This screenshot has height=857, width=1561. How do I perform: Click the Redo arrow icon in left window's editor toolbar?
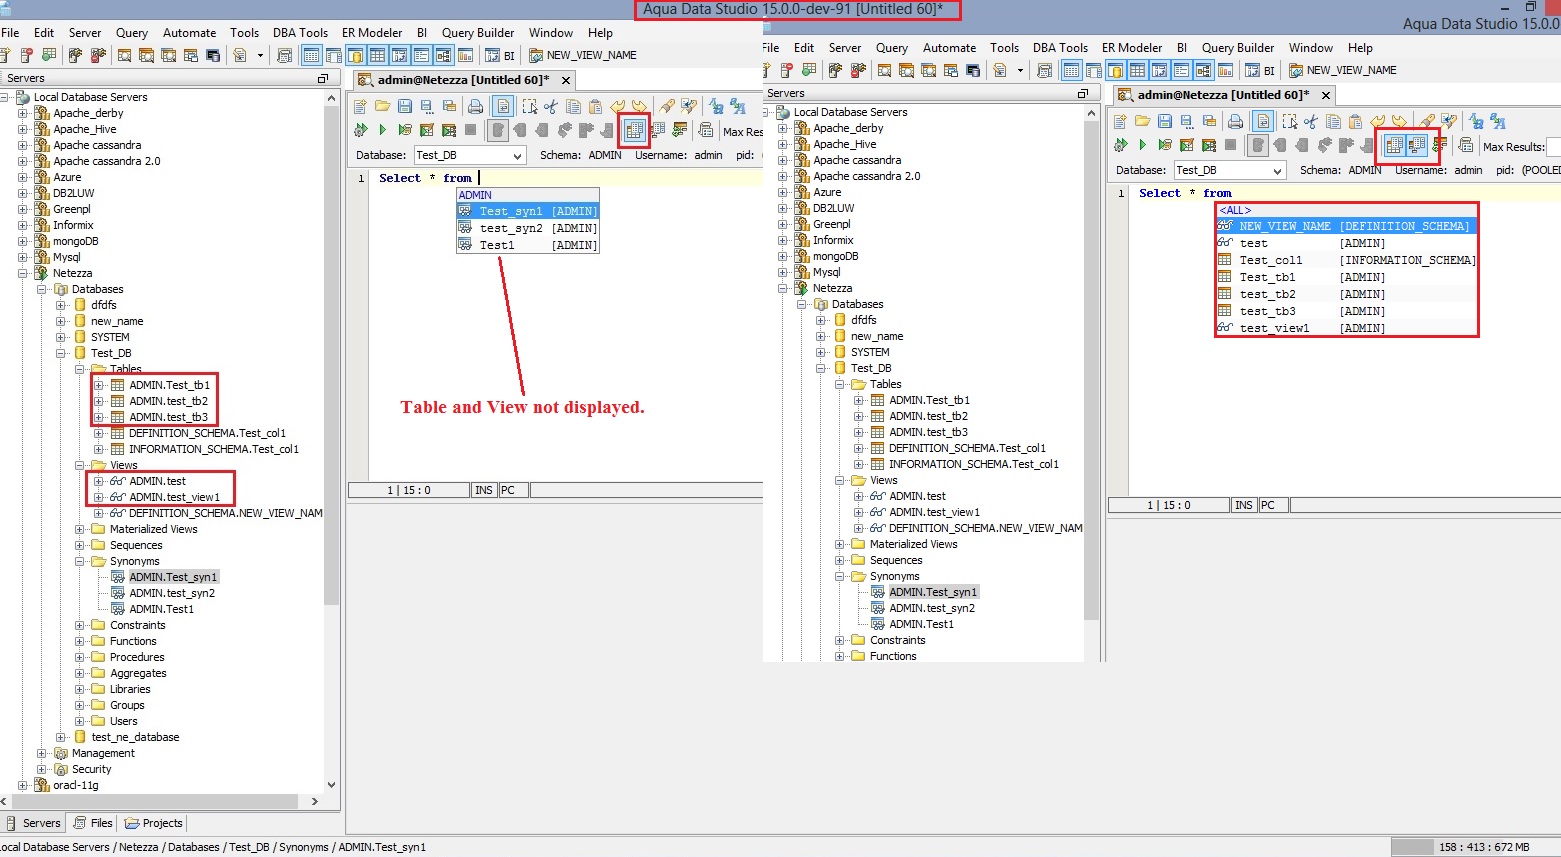point(639,106)
